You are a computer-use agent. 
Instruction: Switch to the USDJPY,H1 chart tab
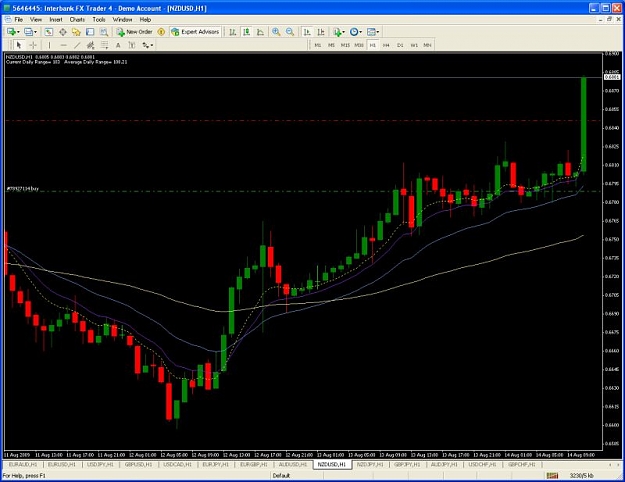pyautogui.click(x=100, y=464)
